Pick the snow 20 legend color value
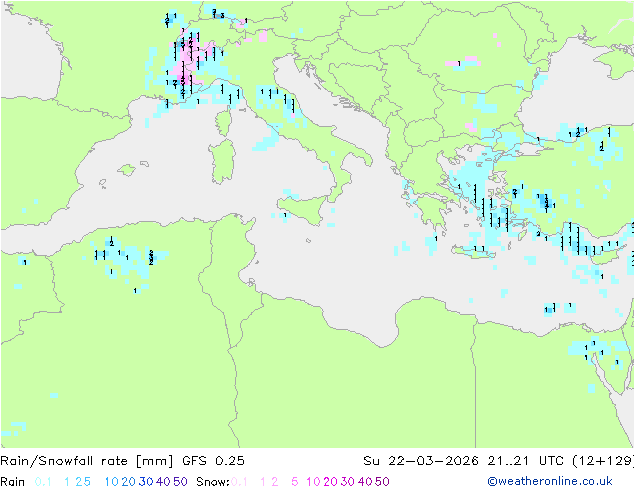Image resolution: width=634 pixels, height=490 pixels. click(330, 482)
